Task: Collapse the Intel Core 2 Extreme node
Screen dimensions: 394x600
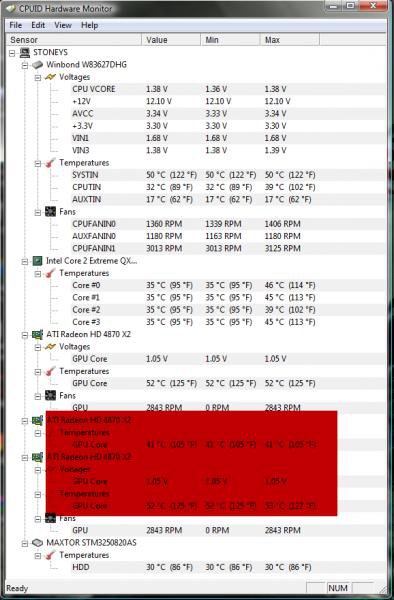Action: 25,261
